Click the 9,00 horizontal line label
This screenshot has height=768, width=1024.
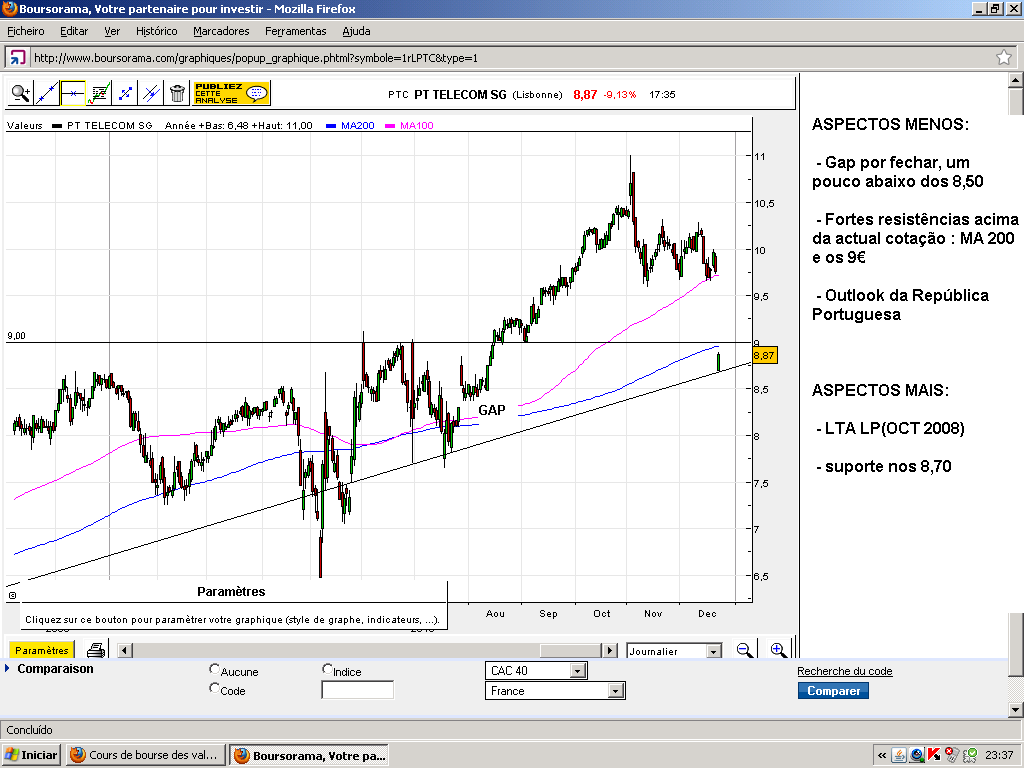(16, 336)
